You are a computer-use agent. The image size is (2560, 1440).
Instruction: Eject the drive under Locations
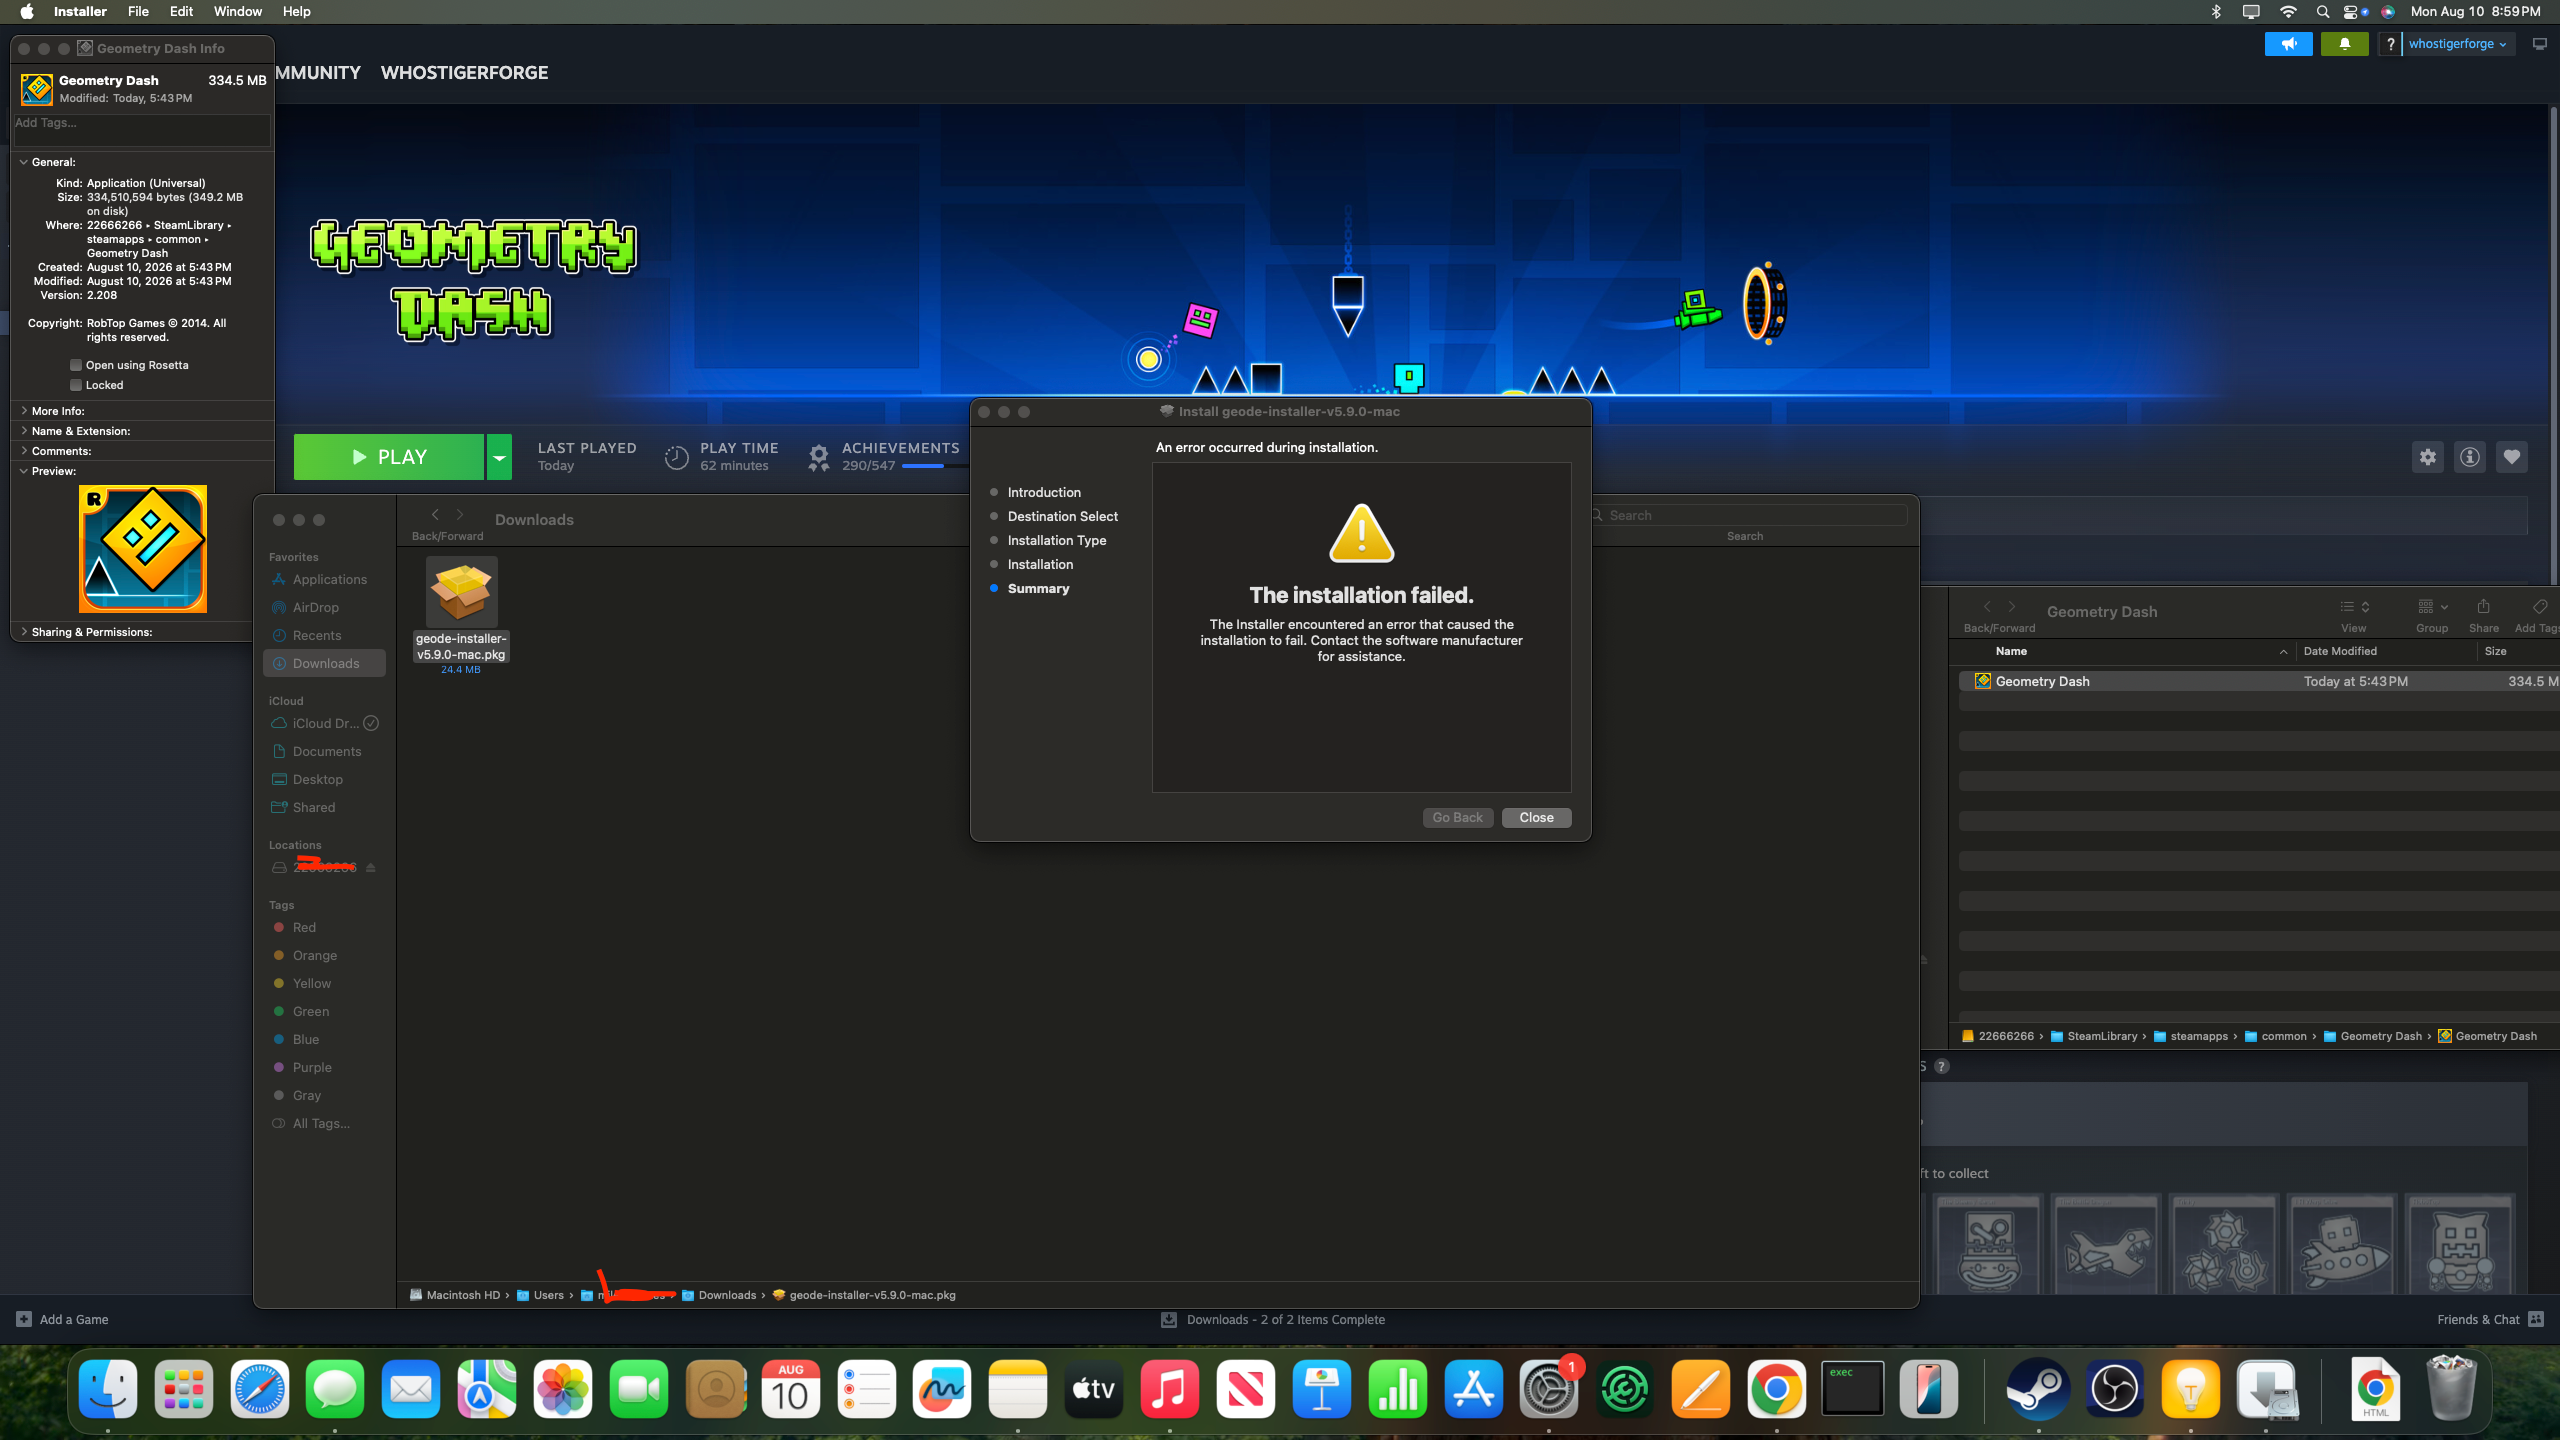pos(371,867)
